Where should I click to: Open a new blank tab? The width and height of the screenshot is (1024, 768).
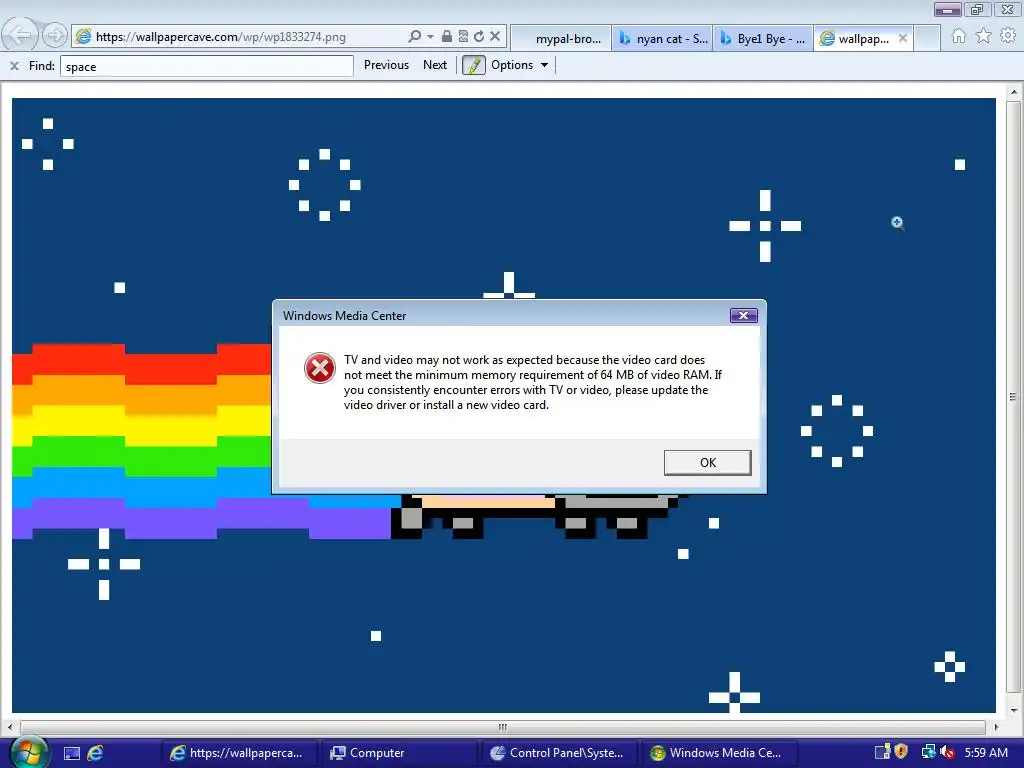[x=927, y=39]
